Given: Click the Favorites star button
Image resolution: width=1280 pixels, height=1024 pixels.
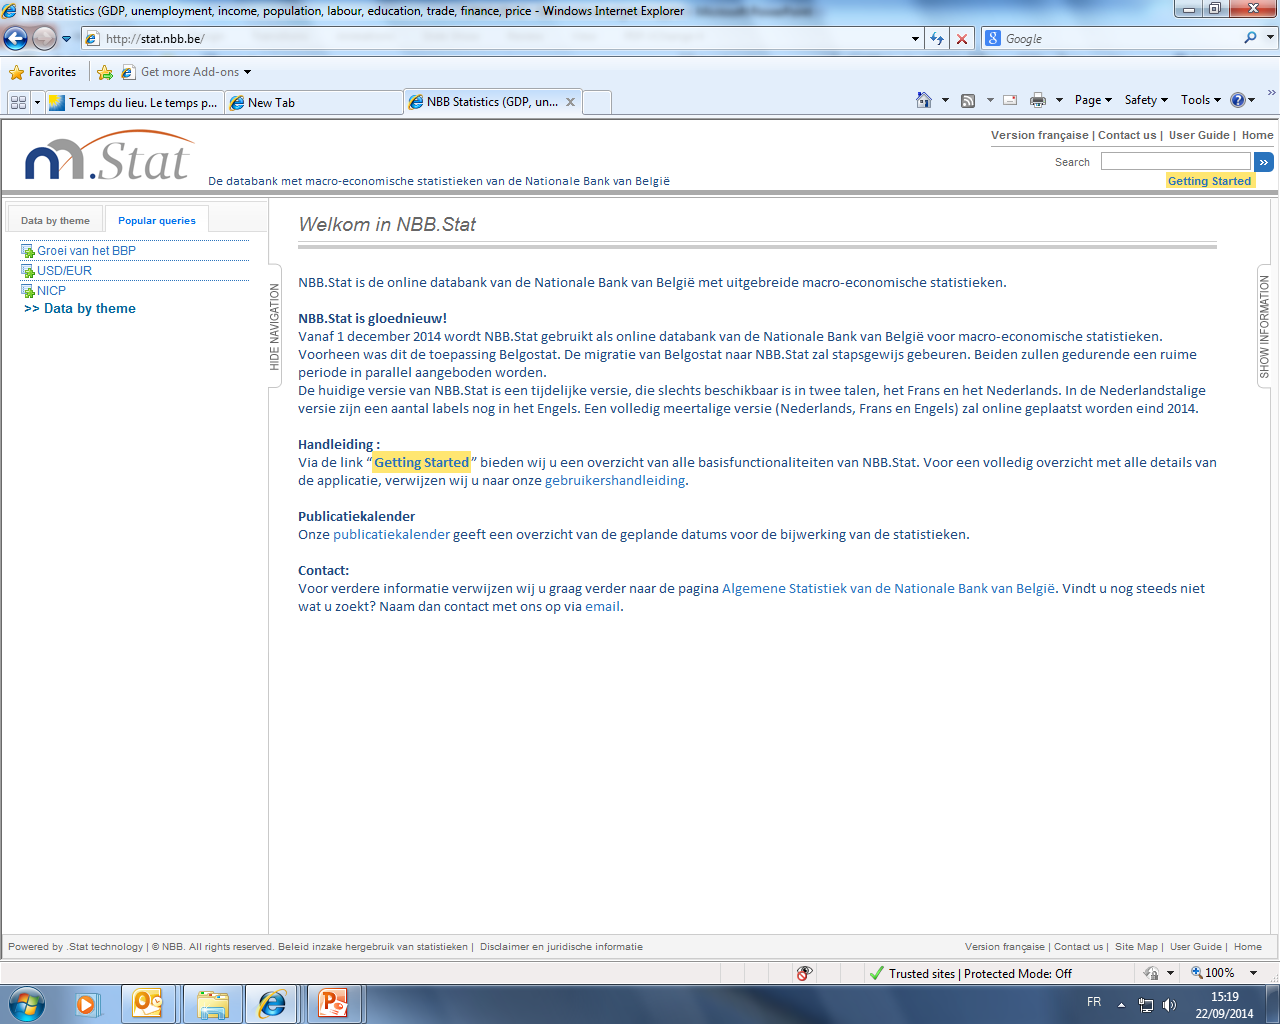Looking at the screenshot, I should tap(16, 72).
